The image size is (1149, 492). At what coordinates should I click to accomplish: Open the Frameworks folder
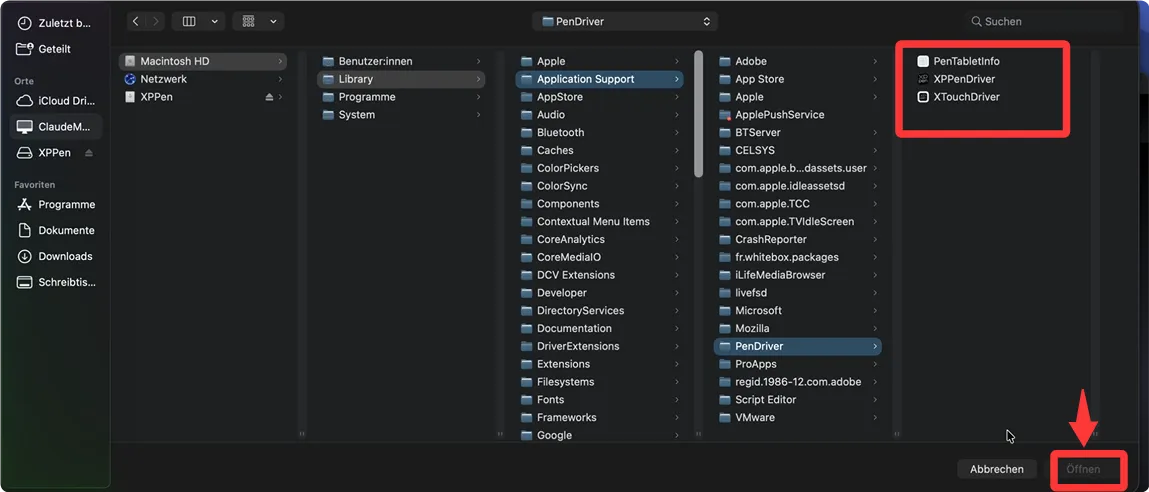coord(599,417)
